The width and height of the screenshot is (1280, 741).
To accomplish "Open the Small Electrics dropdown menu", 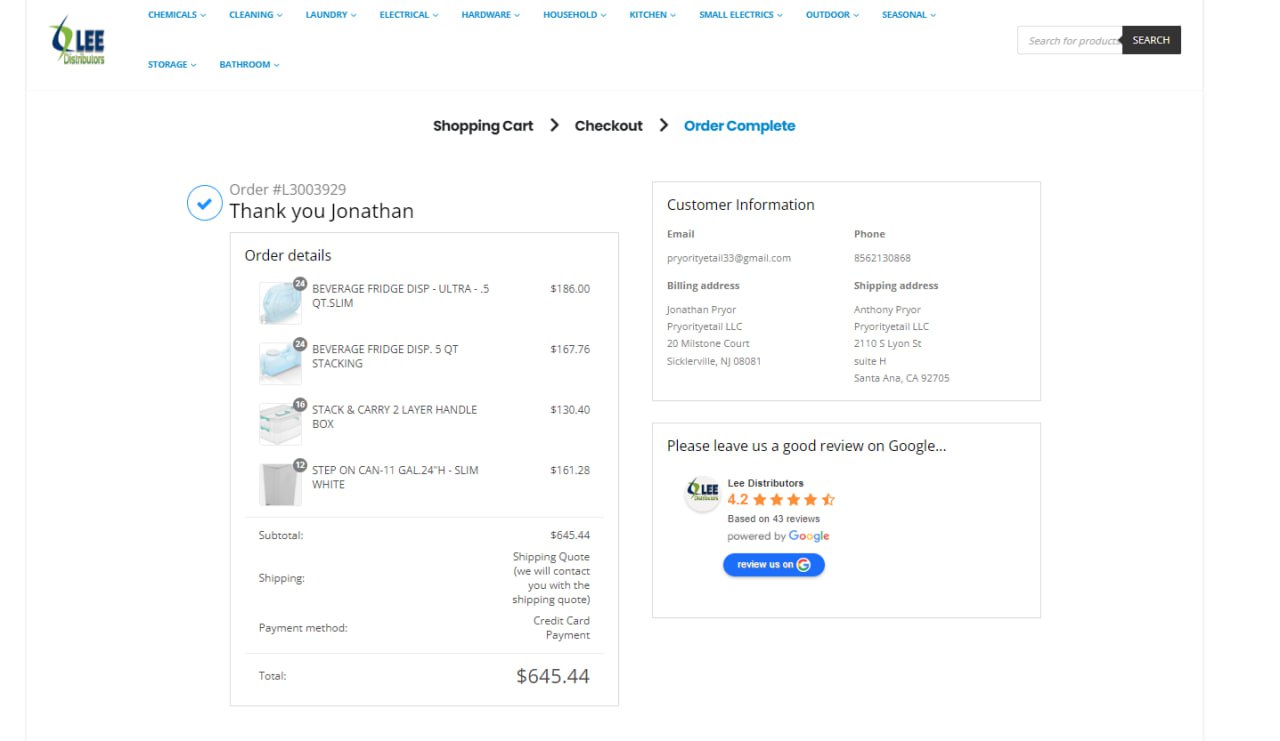I will [x=741, y=15].
